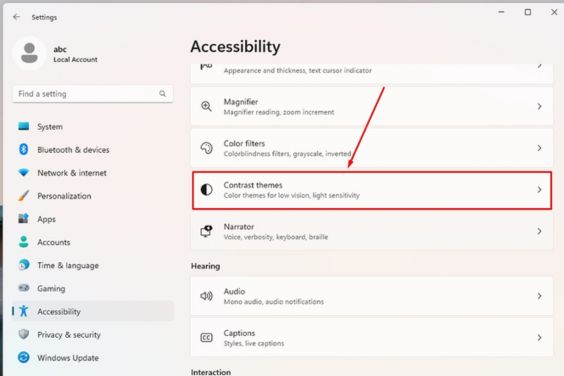
Task: Open the Narrator settings entry
Action: [x=372, y=231]
